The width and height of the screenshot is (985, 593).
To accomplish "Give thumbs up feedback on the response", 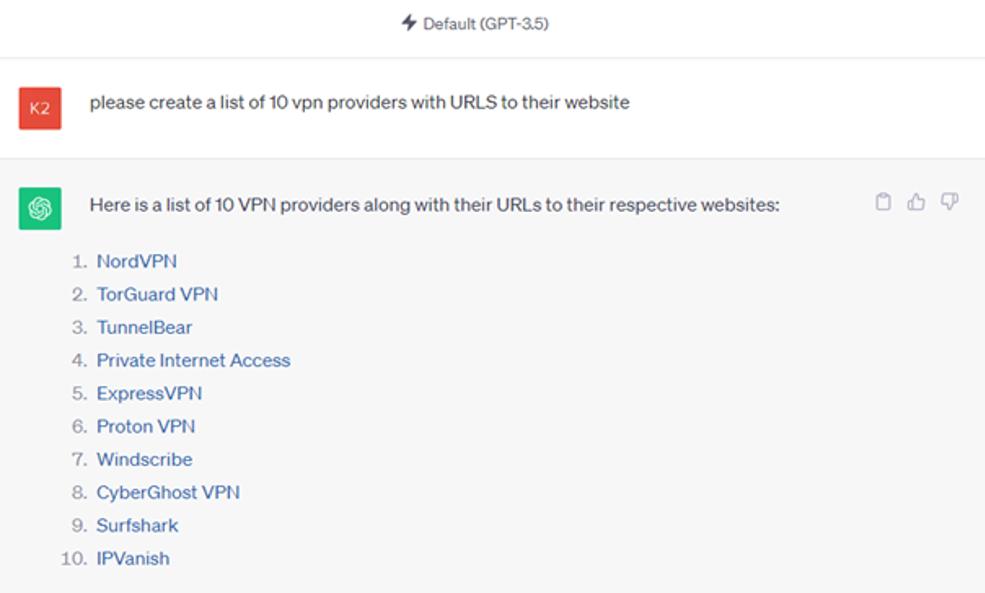I will pyautogui.click(x=917, y=201).
